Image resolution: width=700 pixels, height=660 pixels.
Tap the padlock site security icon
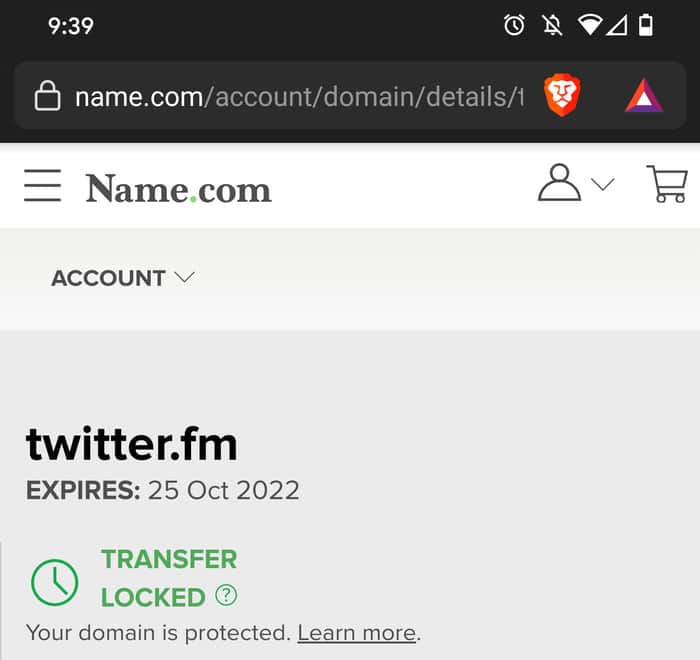tap(47, 96)
